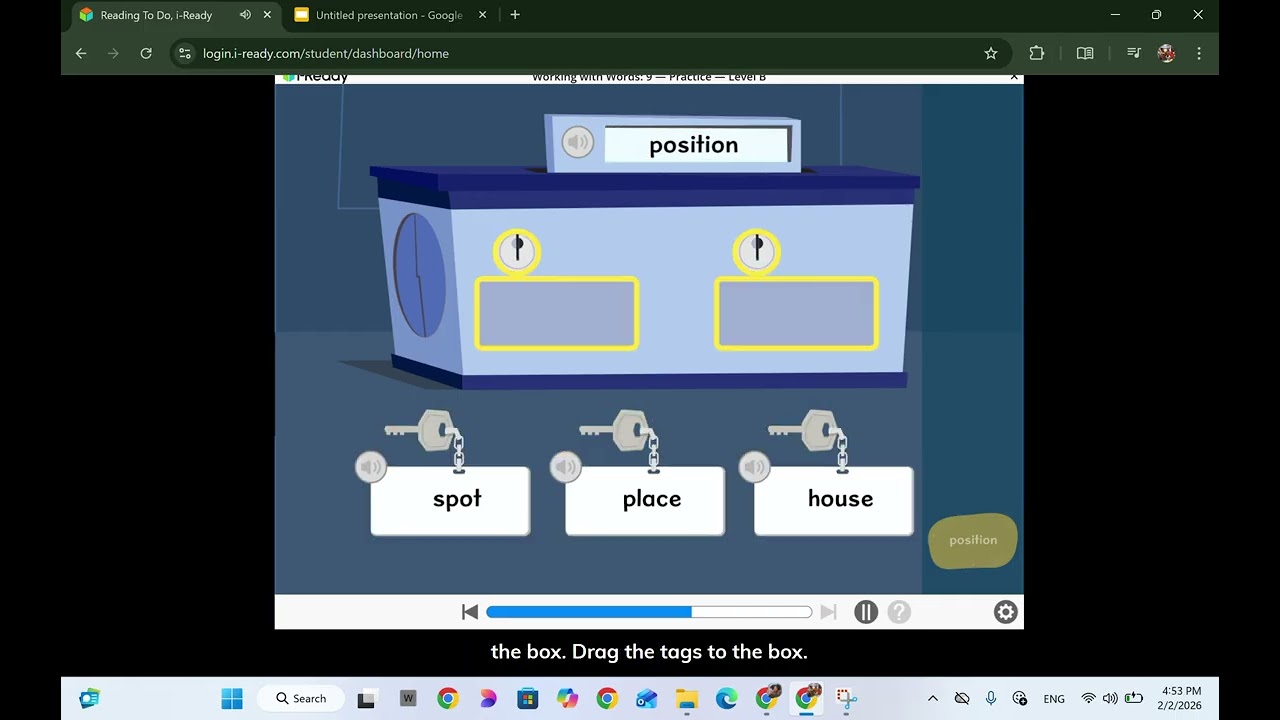Show hidden system tray icons
The width and height of the screenshot is (1280, 720).
(933, 698)
